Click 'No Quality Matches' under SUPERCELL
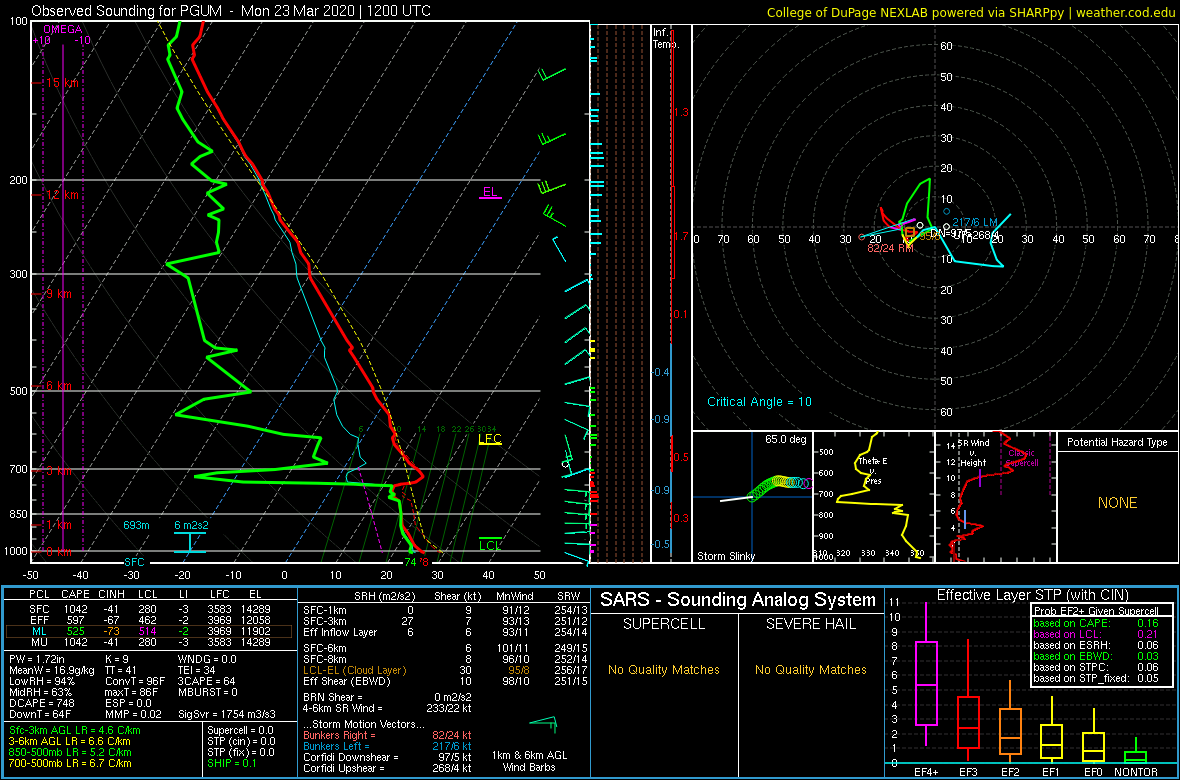1180x780 pixels. [x=664, y=669]
